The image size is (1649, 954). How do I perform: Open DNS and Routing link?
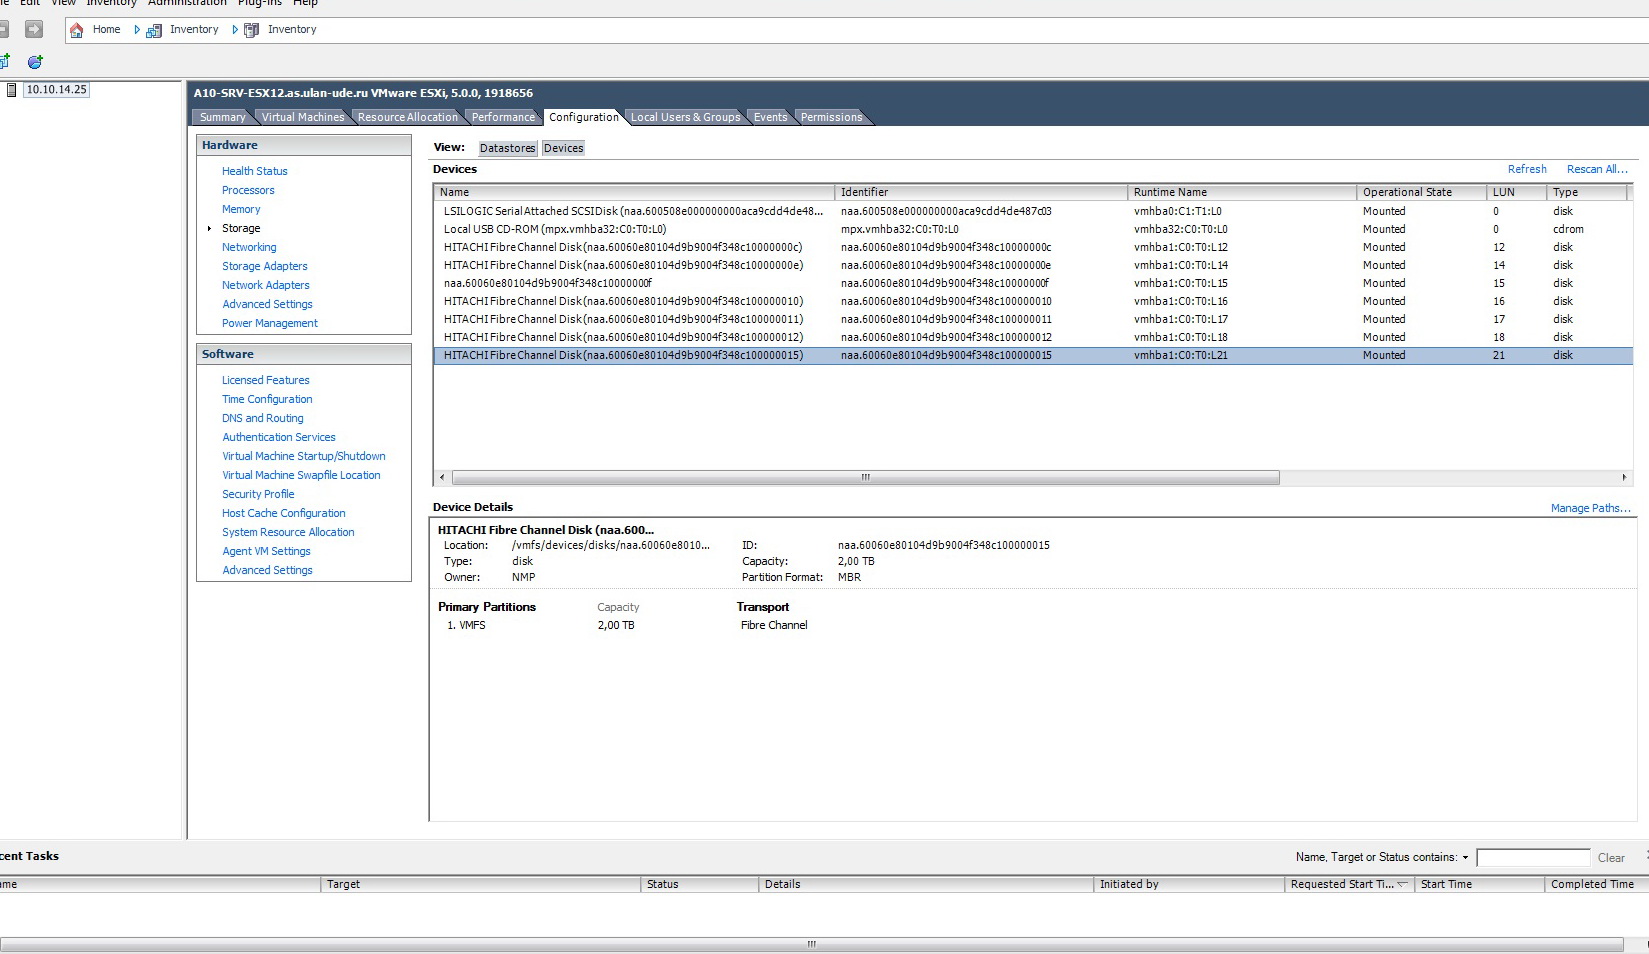pyautogui.click(x=263, y=418)
